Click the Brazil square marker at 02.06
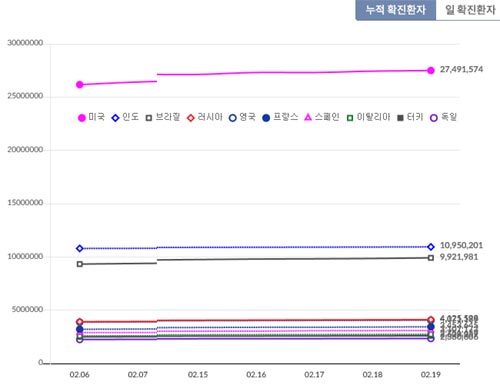This screenshot has width=500, height=385. coord(80,264)
